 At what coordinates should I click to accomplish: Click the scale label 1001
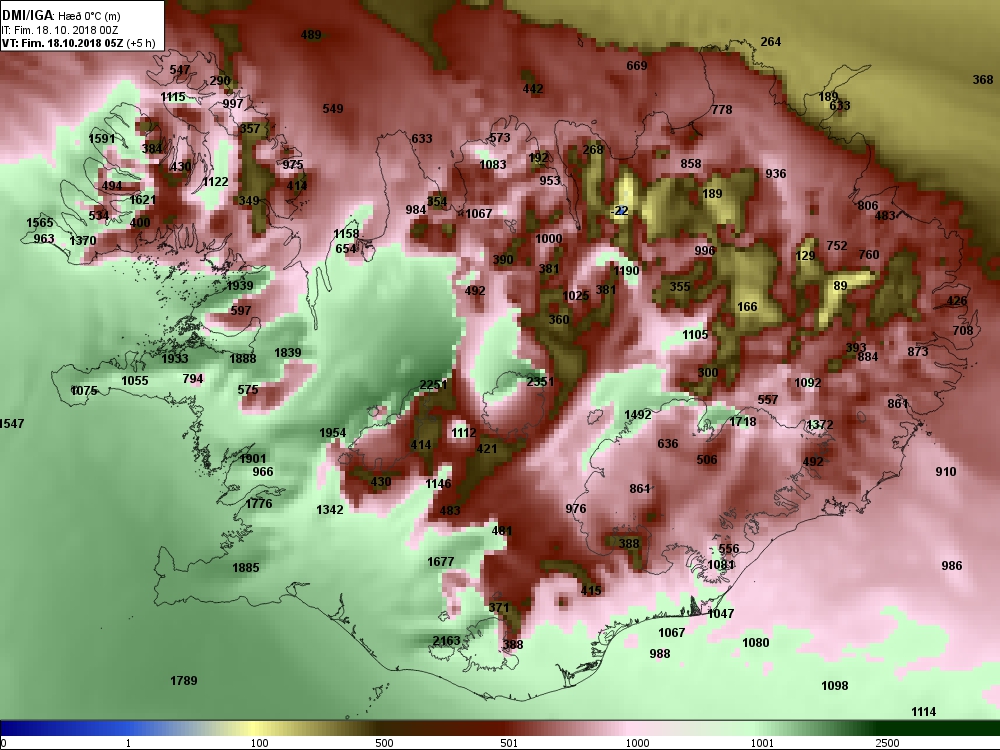(762, 743)
